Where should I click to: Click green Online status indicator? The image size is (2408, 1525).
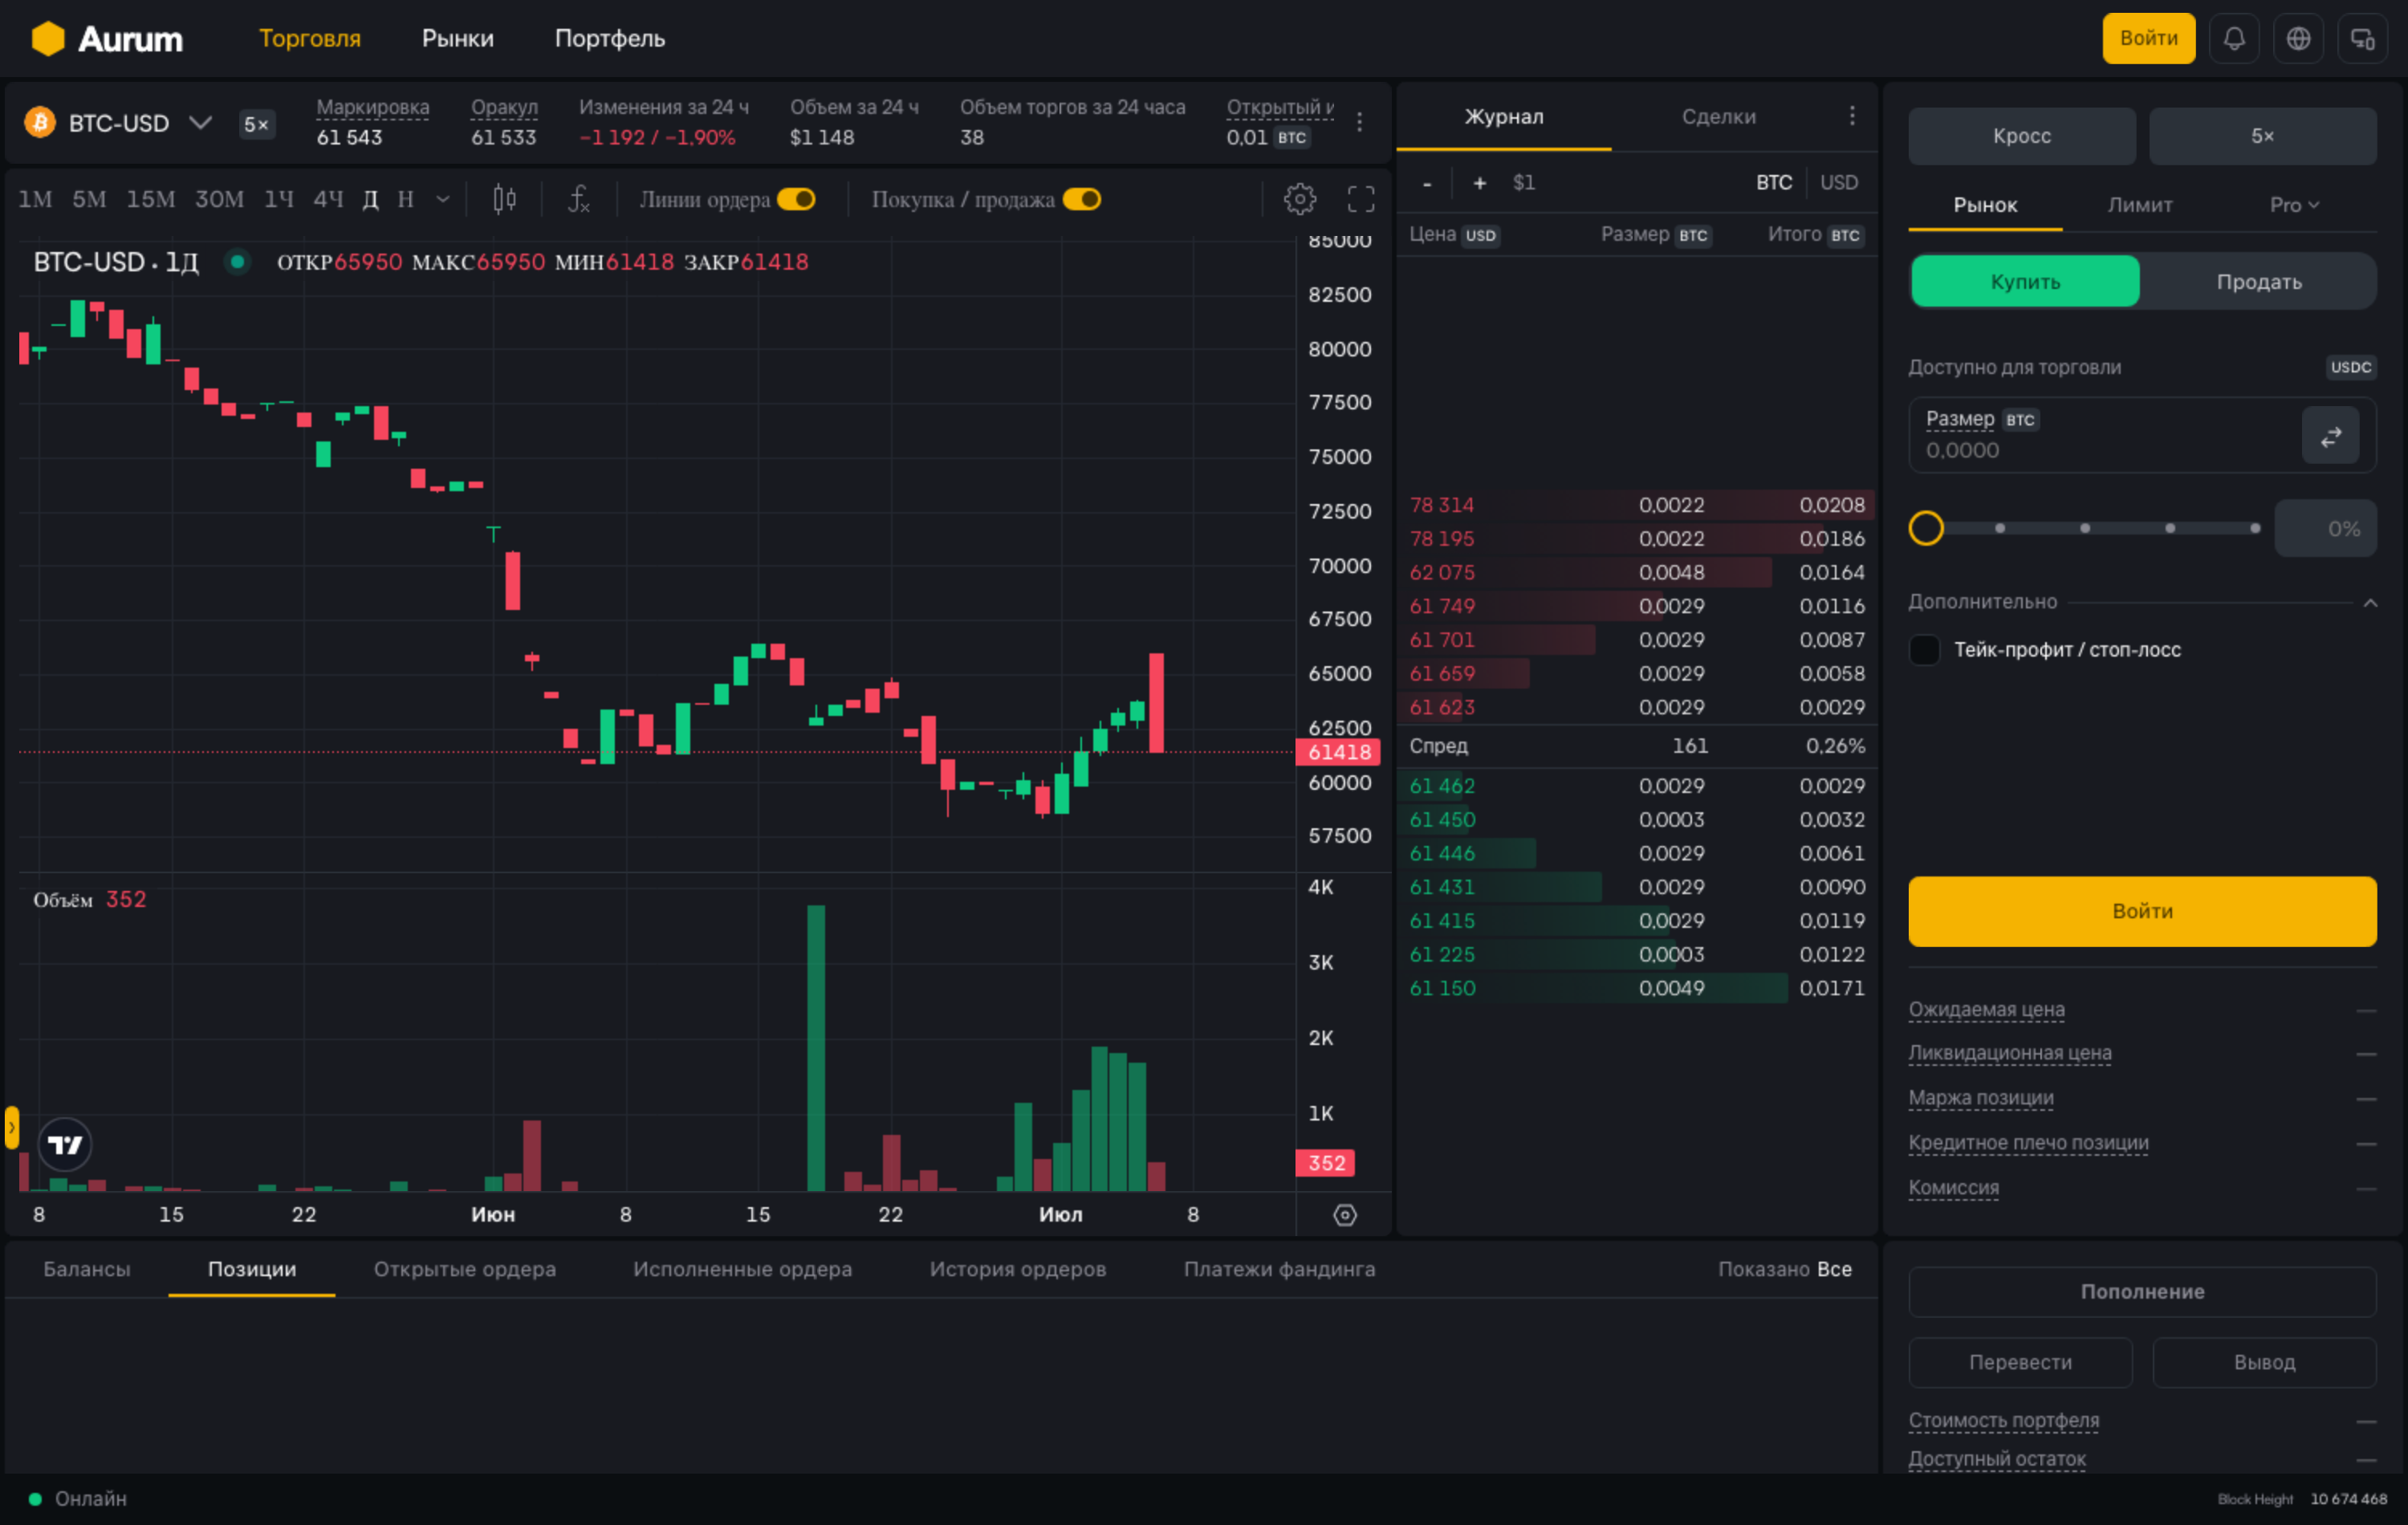[35, 1498]
